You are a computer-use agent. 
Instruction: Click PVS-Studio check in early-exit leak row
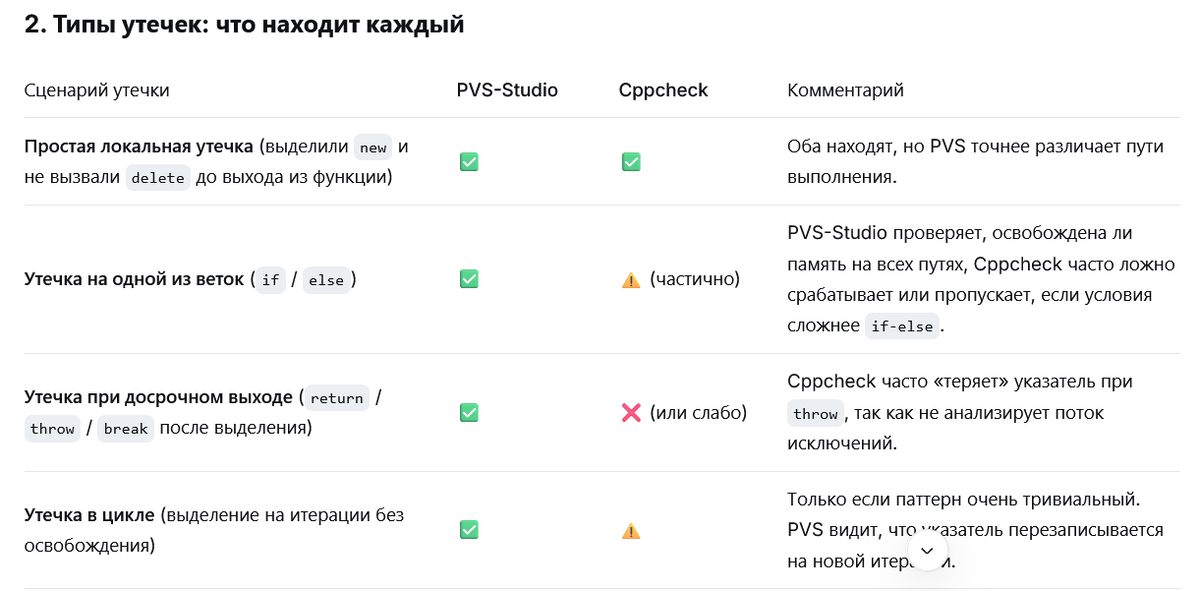pyautogui.click(x=468, y=413)
